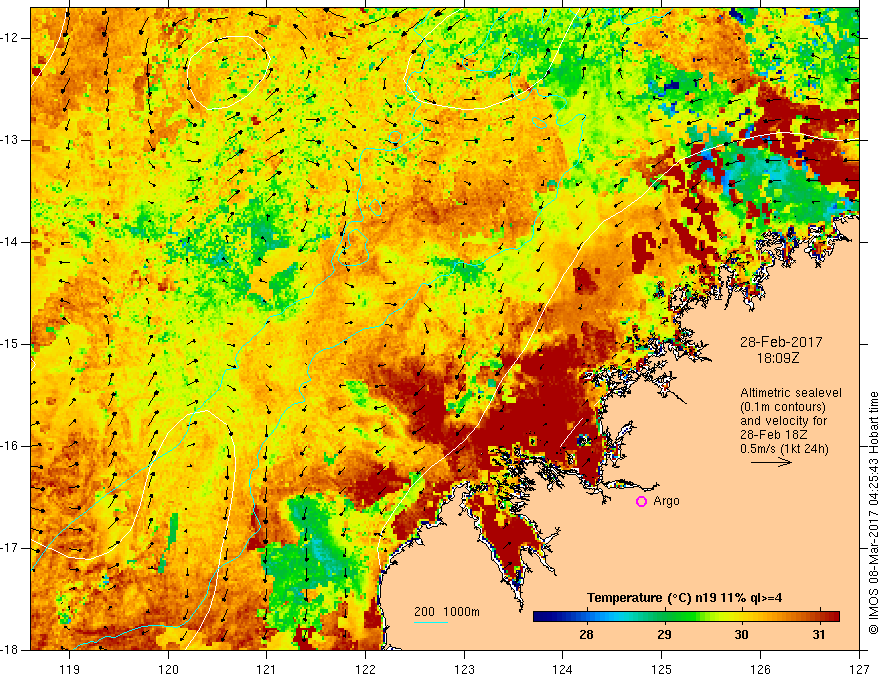Click the IMOS copyright timestamp text
This screenshot has height=680, width=880.
(873, 513)
